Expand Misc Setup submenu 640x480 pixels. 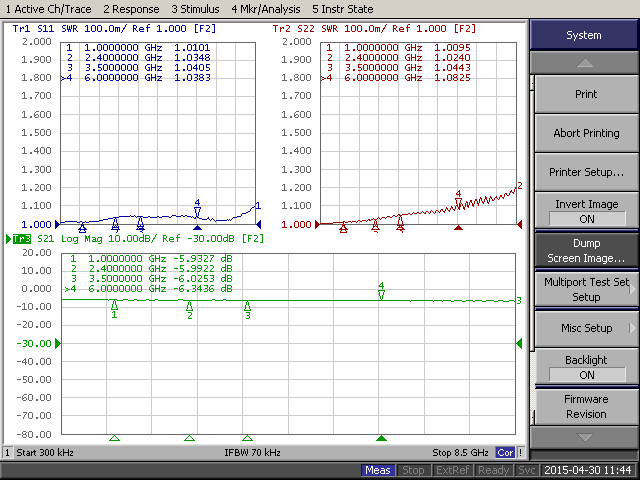pyautogui.click(x=586, y=328)
